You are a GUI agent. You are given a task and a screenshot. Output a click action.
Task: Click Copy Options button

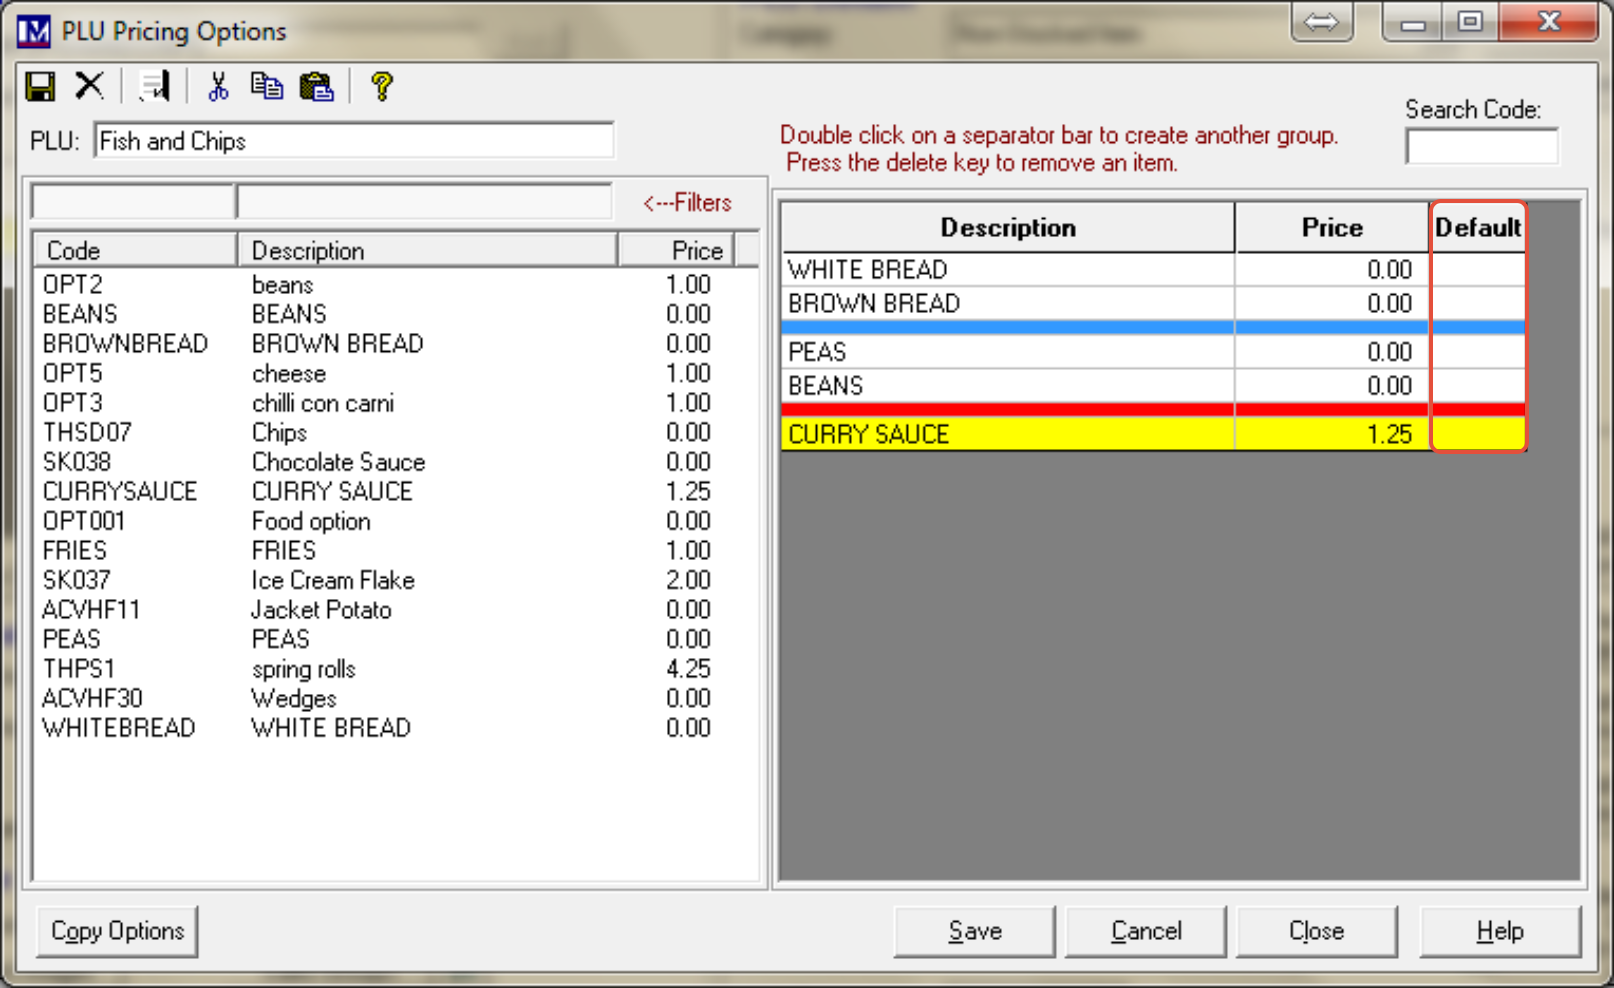click(117, 931)
